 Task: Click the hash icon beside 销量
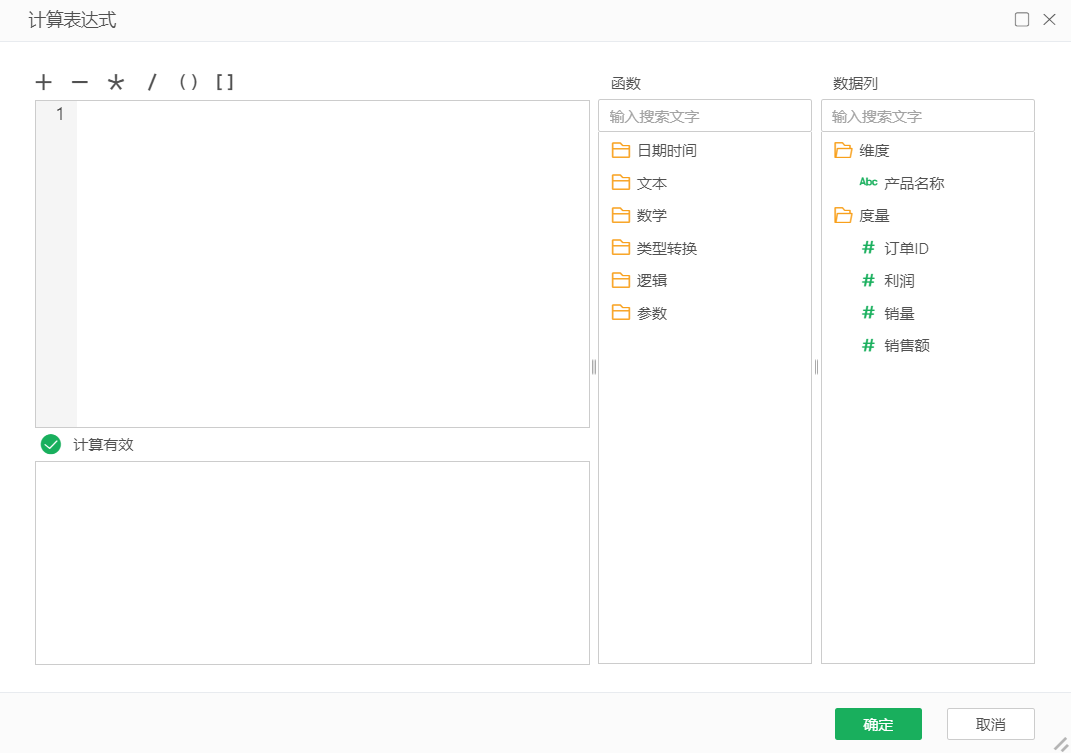tap(868, 312)
